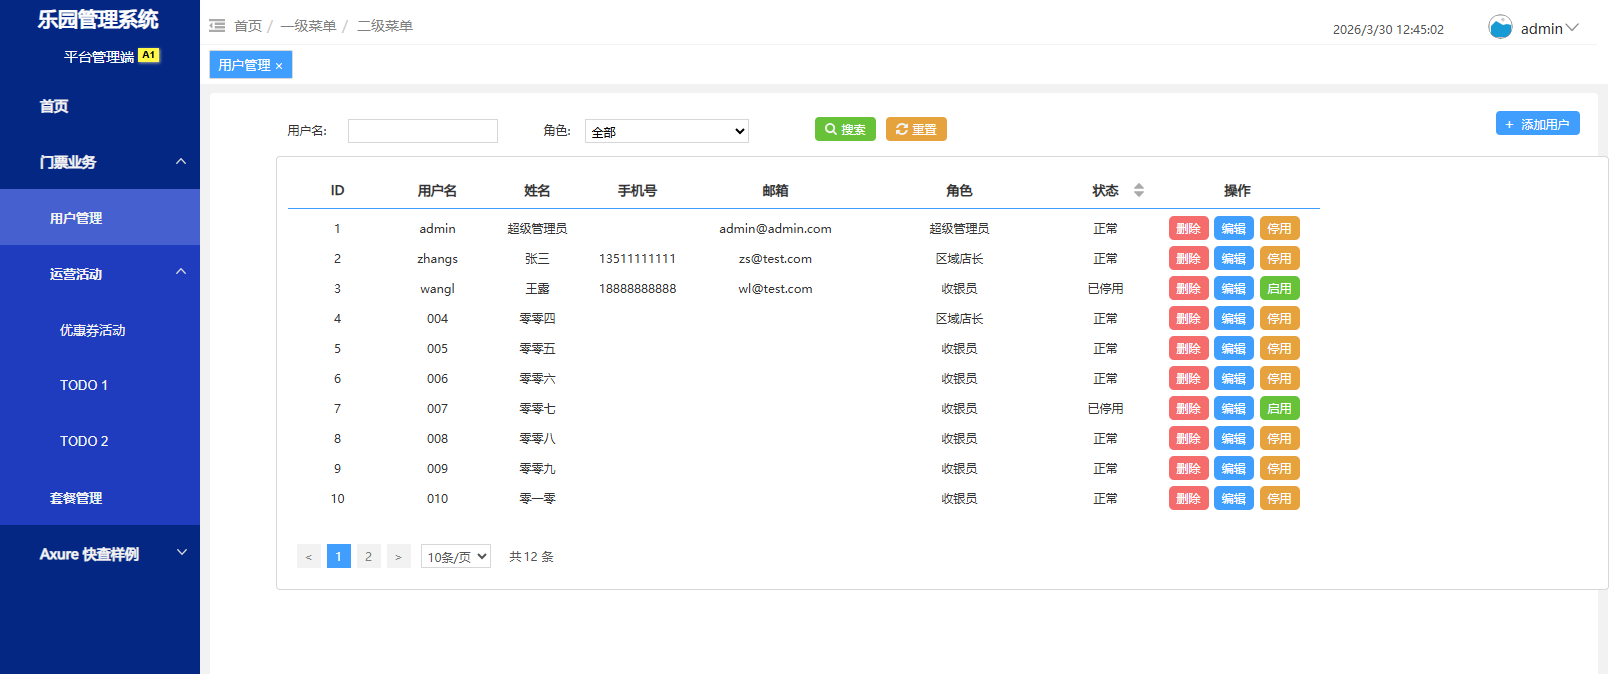Enable user 007 with 启用 button
1614x674 pixels.
click(x=1279, y=408)
